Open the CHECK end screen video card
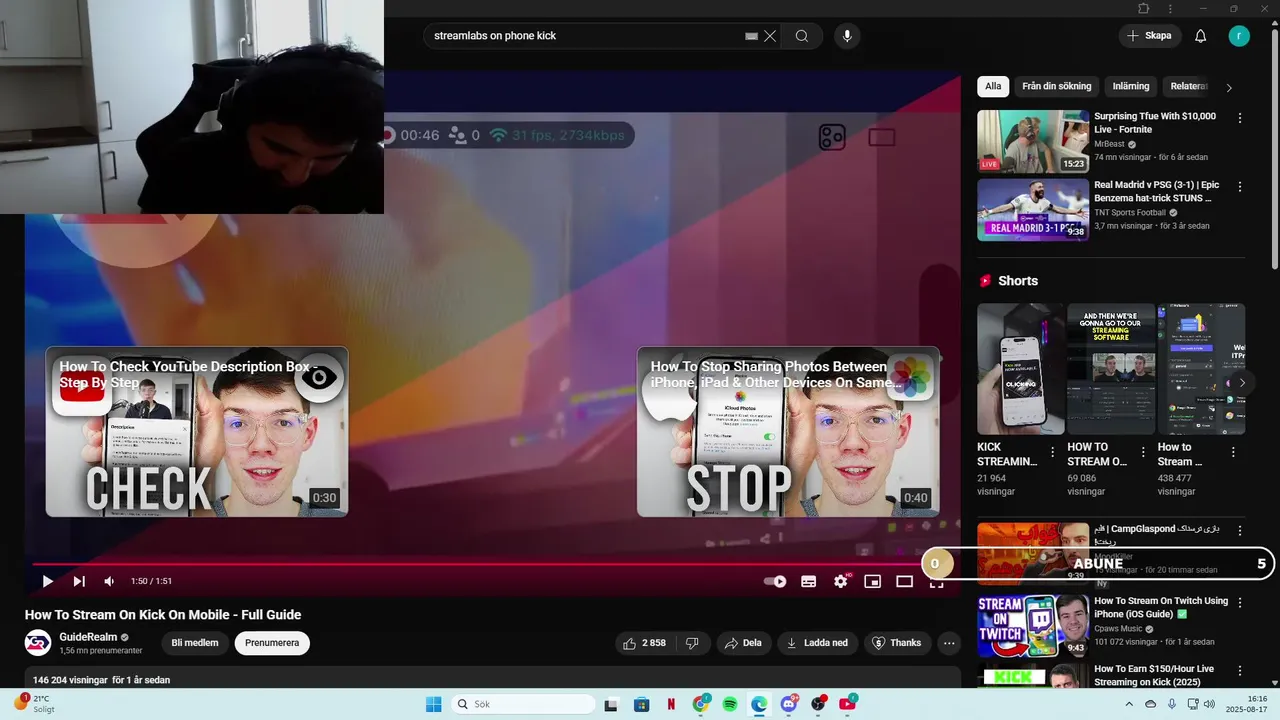This screenshot has height=720, width=1280. point(197,431)
